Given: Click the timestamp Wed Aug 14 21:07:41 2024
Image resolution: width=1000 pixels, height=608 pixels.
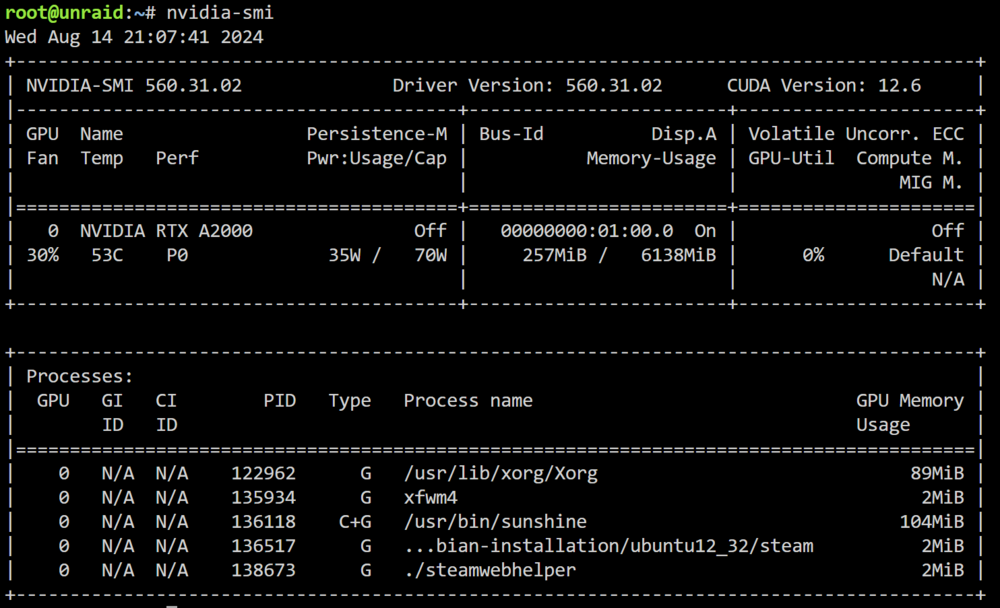Looking at the screenshot, I should [134, 37].
